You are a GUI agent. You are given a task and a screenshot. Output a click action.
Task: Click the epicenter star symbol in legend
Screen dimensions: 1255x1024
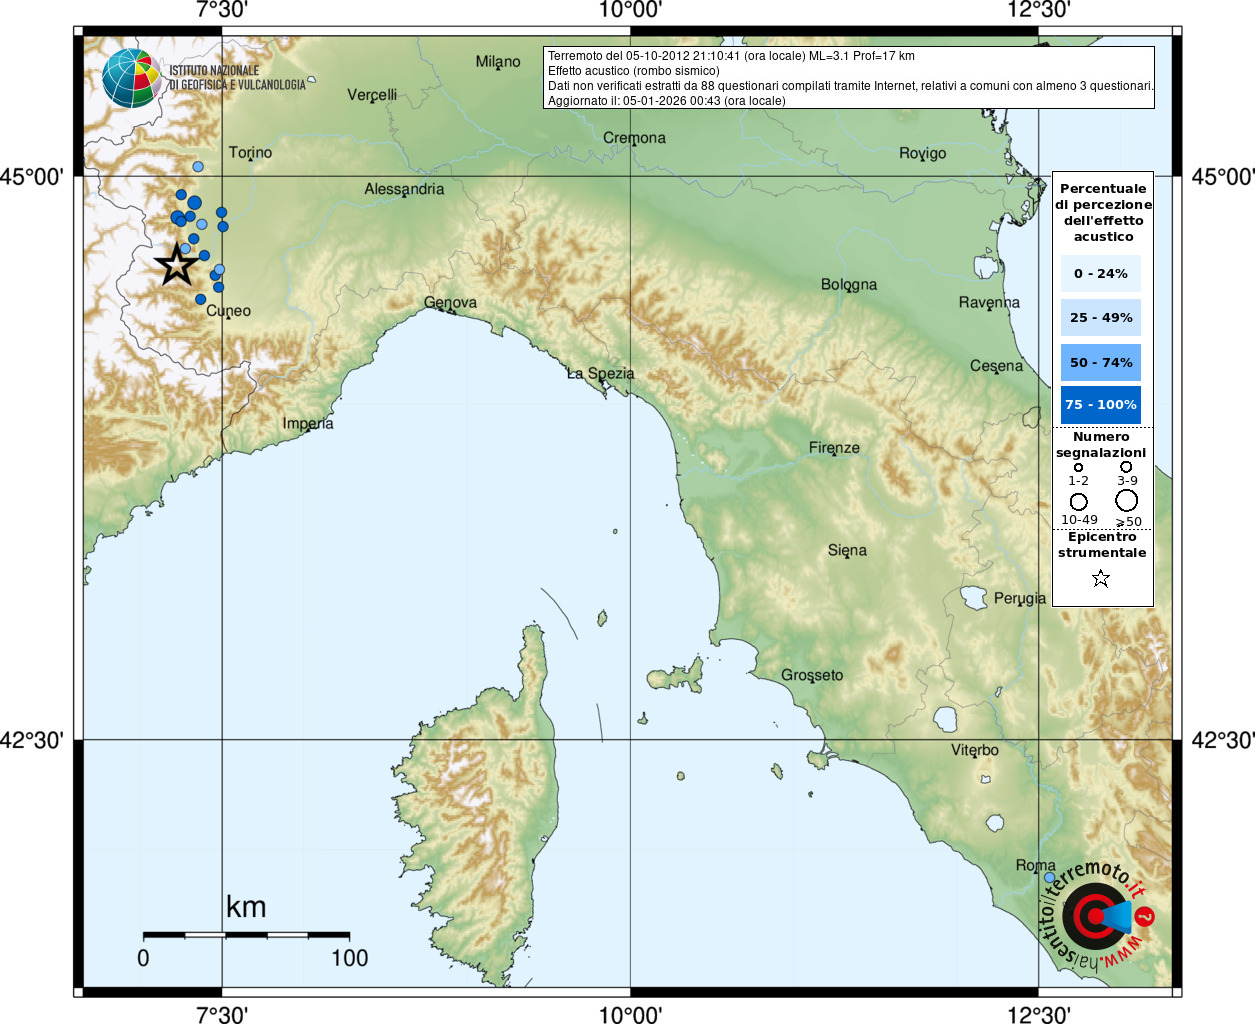pos(1101,578)
